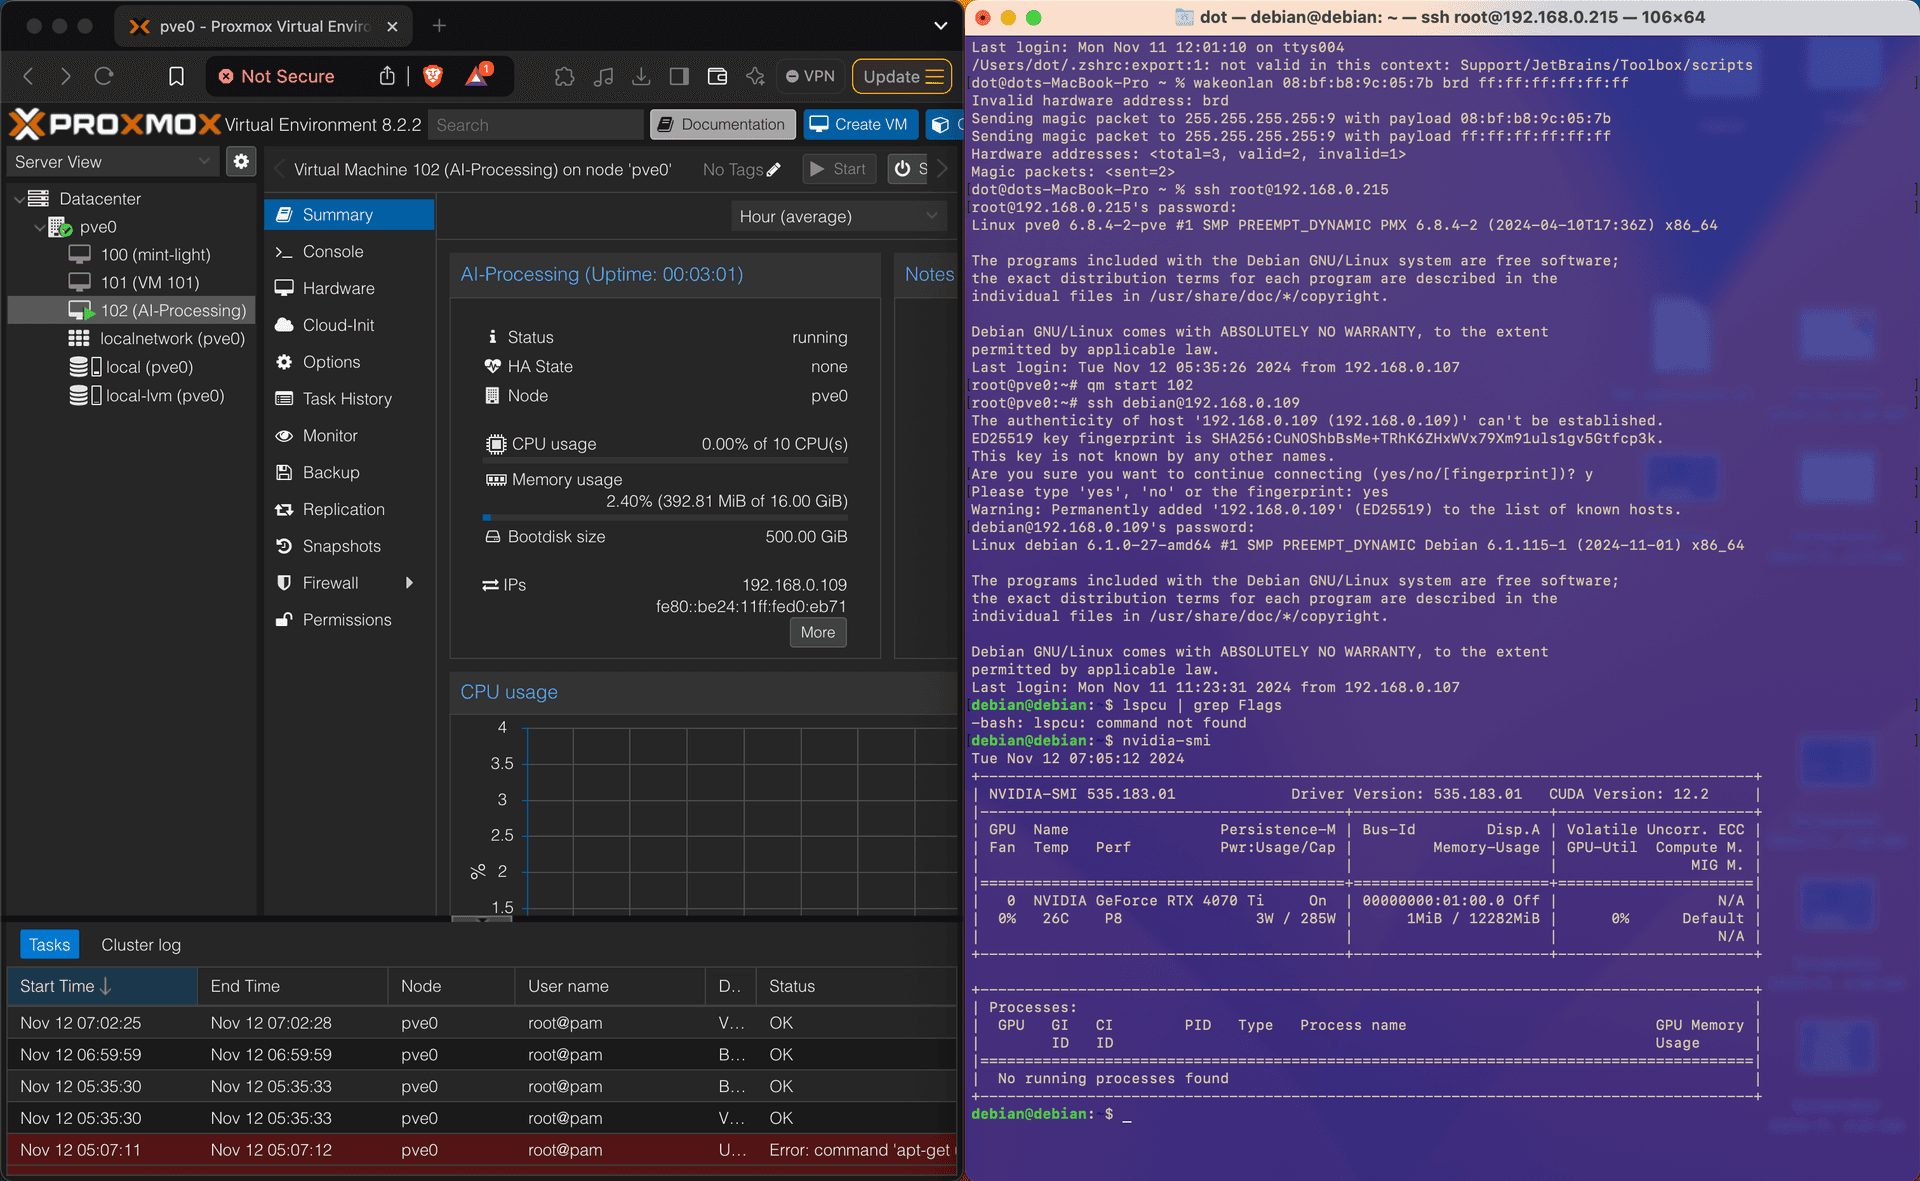Toggle the browser sidebar panel icon

[x=679, y=76]
